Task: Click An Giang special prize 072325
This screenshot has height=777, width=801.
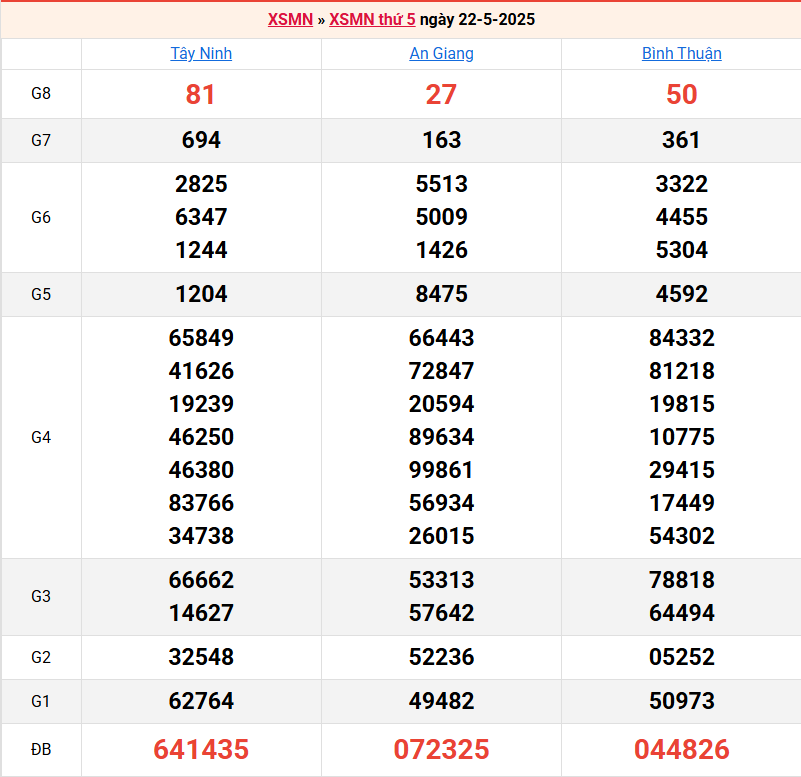Action: [x=441, y=749]
